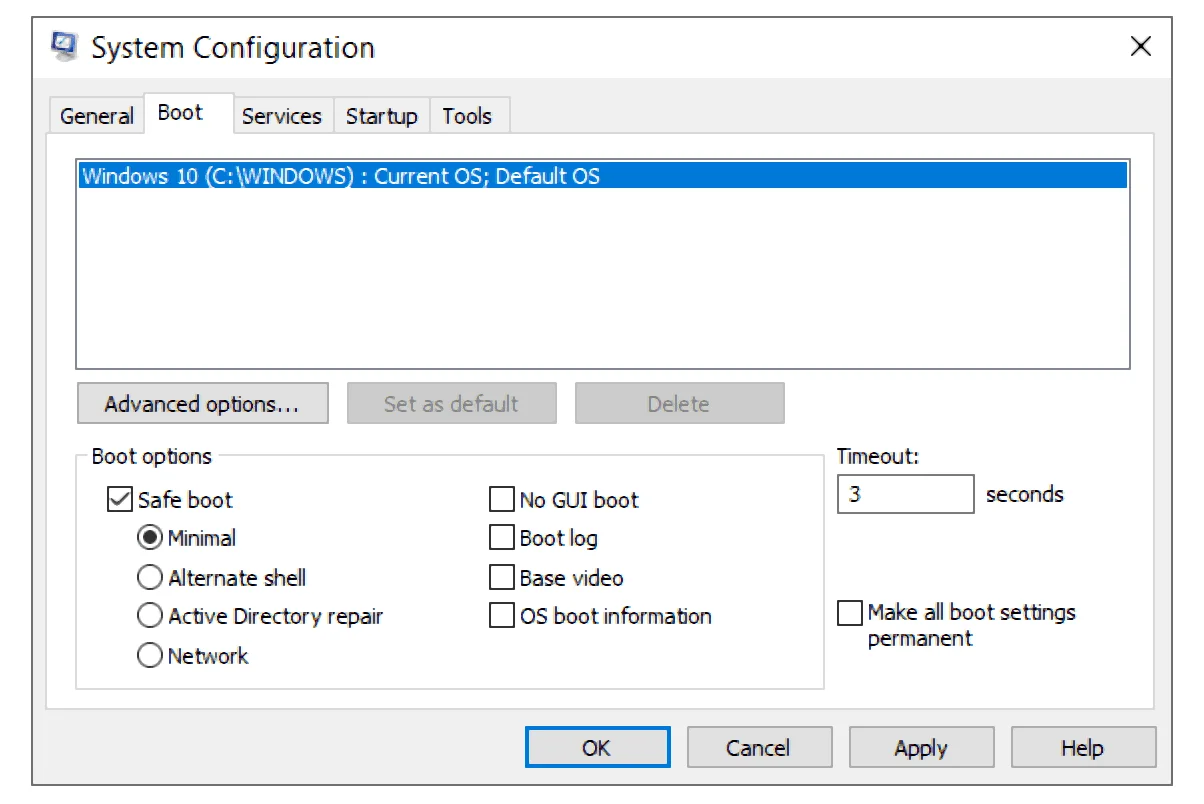The height and width of the screenshot is (804, 1204).
Task: Enable No GUI boot
Action: 501,500
